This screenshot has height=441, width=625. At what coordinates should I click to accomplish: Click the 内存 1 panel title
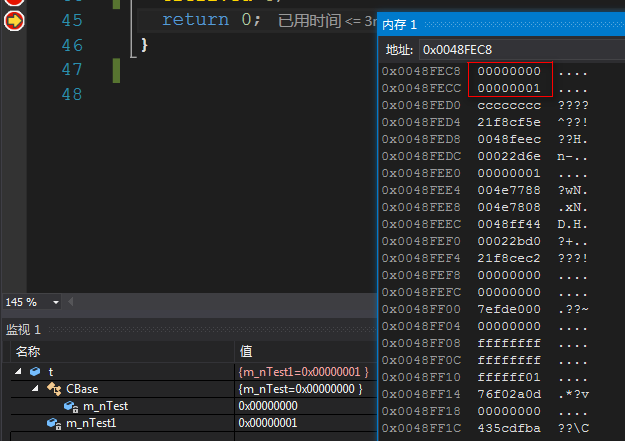[399, 25]
